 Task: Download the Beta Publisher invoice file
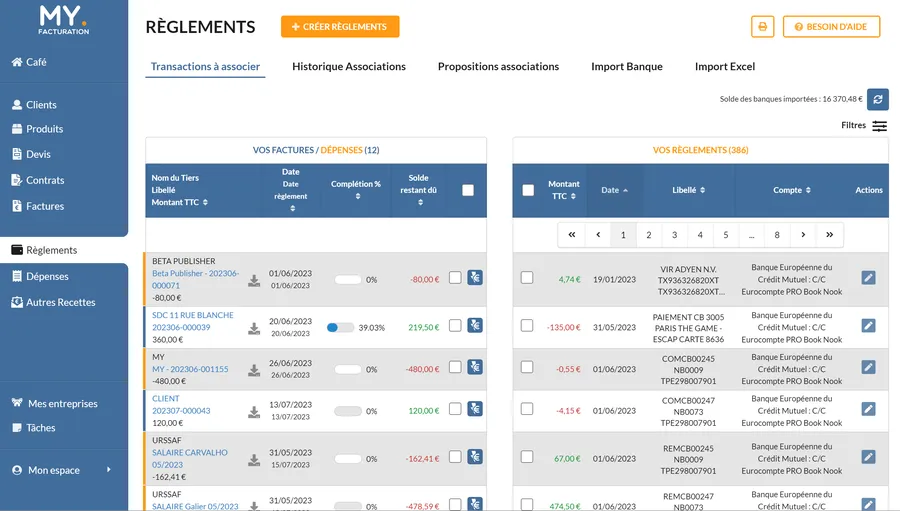pyautogui.click(x=254, y=280)
